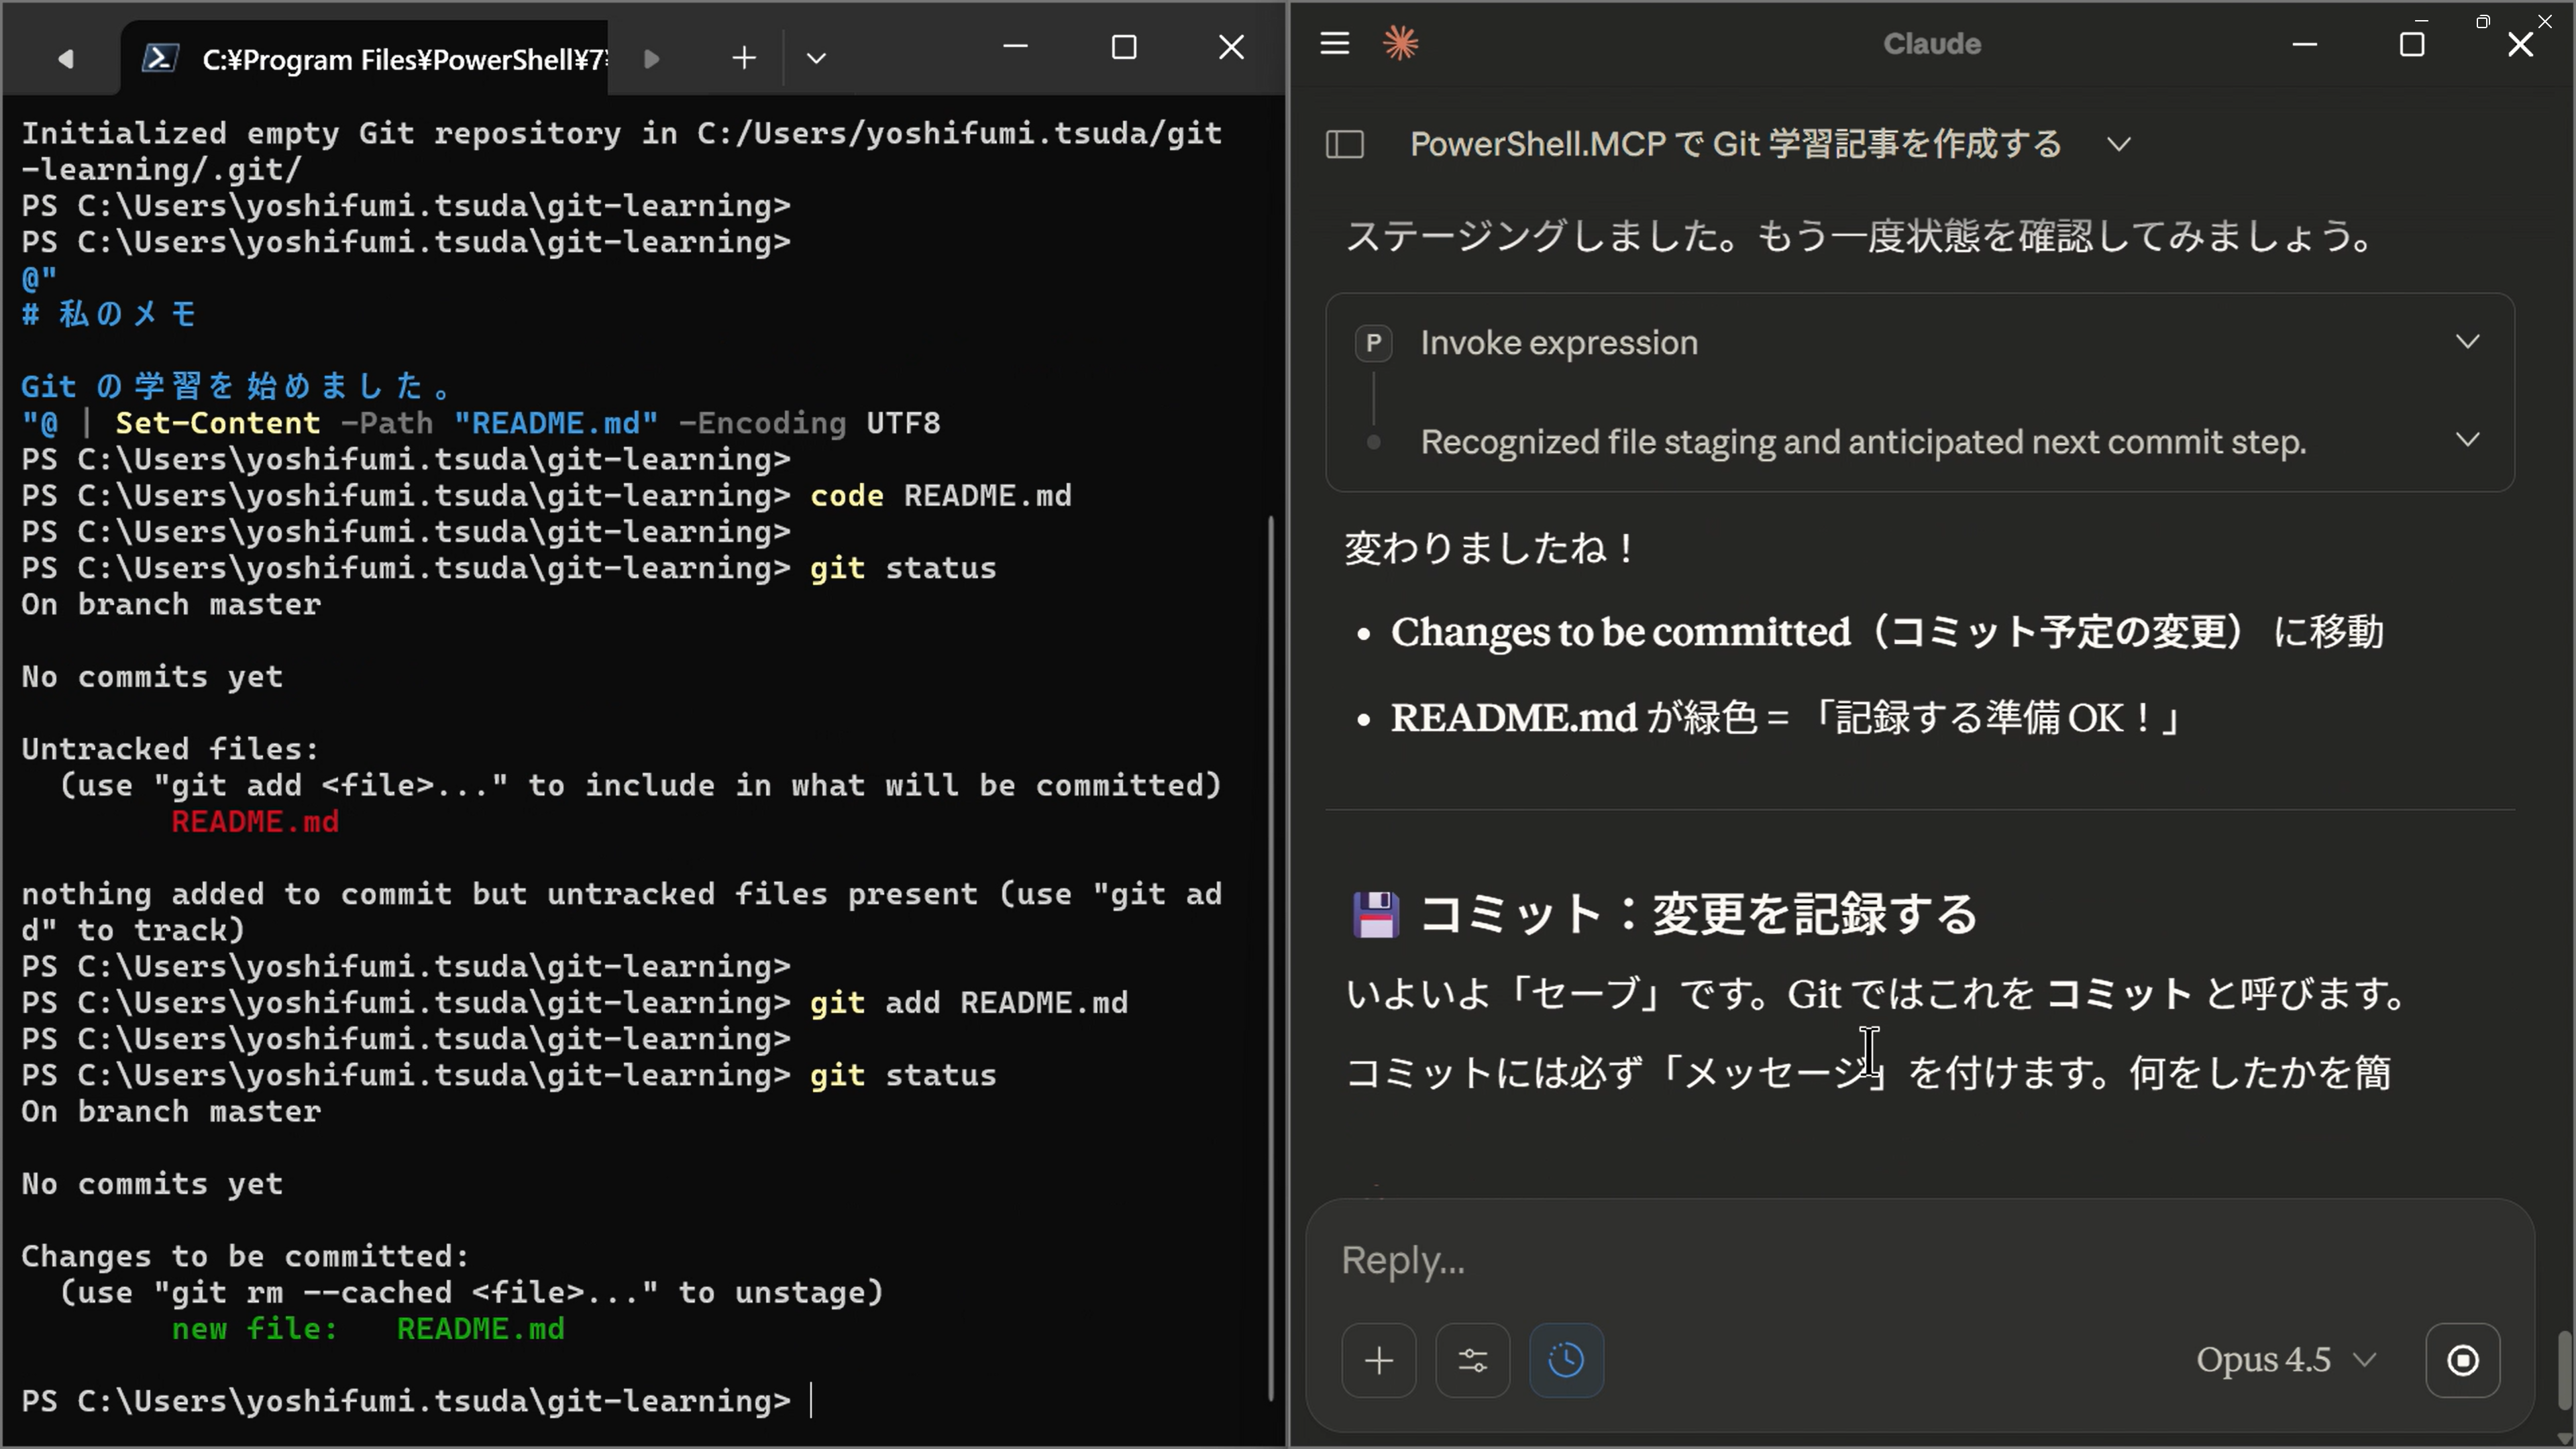Viewport: 2576px width, 1449px height.
Task: Click the Claude starburst logo icon
Action: (x=1400, y=43)
